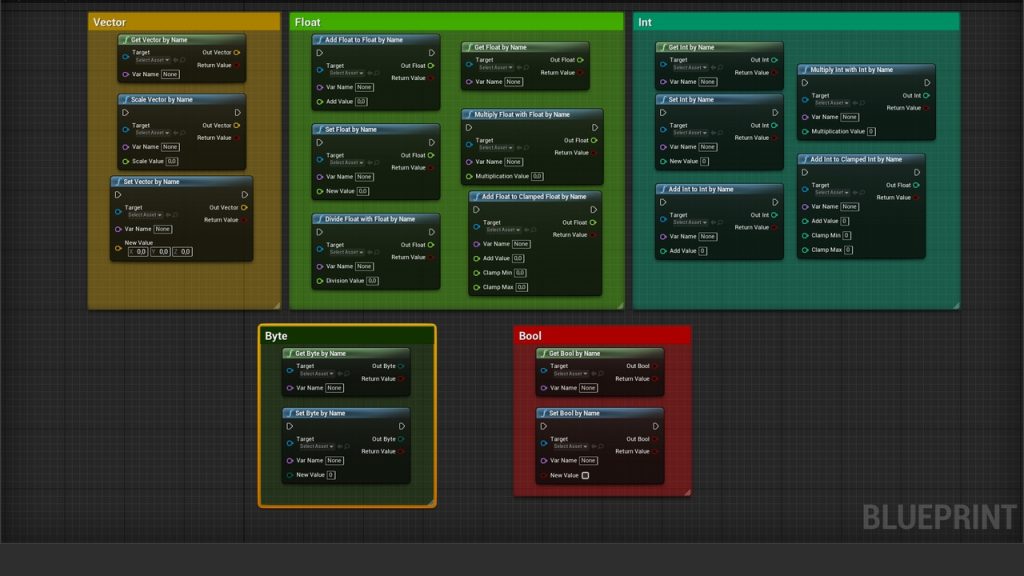Image resolution: width=1024 pixels, height=576 pixels.
Task: Click the input execution pin on Set Float by Name
Action: [x=320, y=142]
